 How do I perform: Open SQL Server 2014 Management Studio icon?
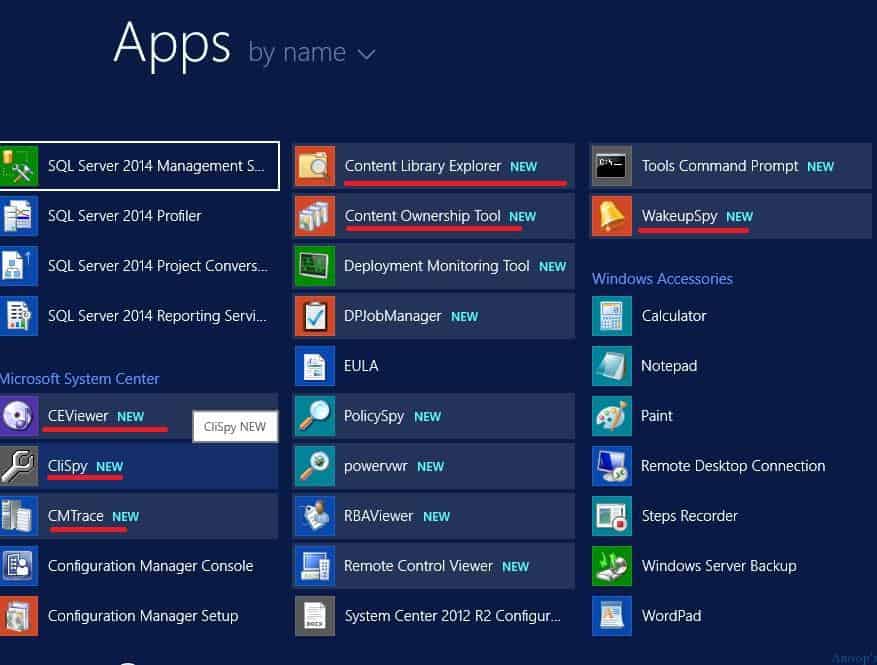[19, 166]
